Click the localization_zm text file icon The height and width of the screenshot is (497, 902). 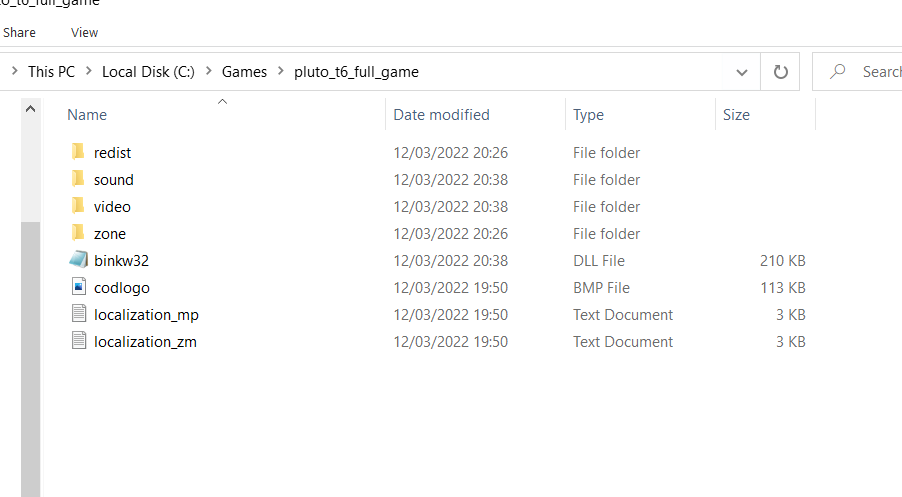79,341
